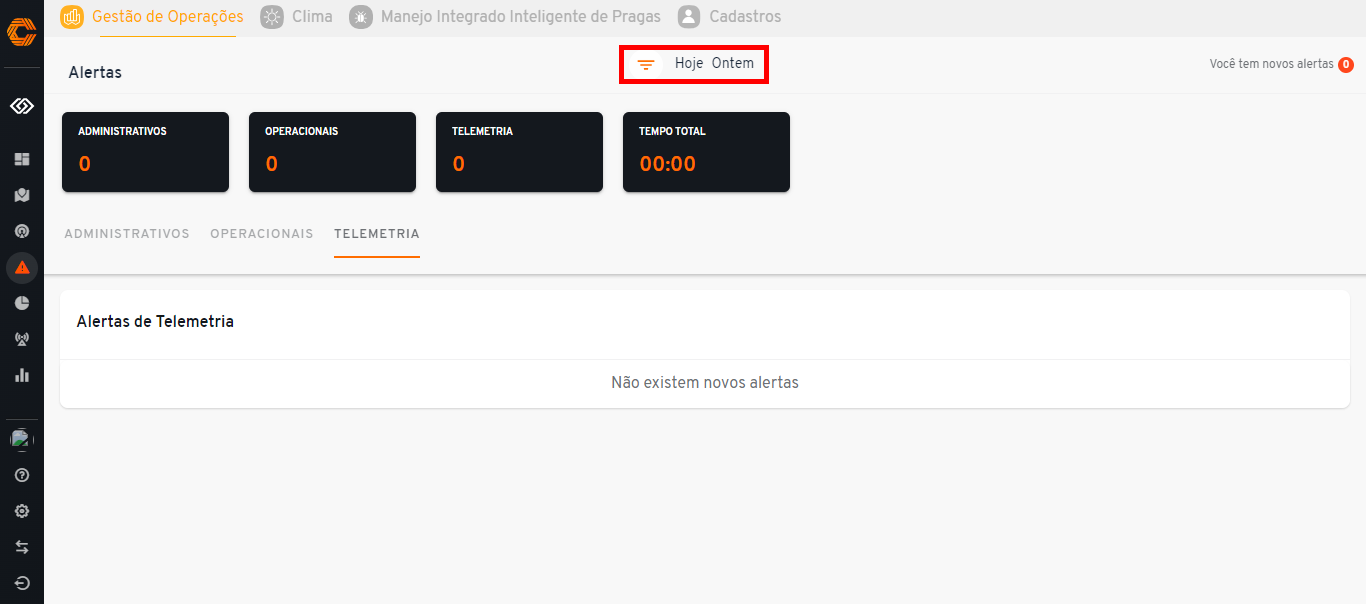The image size is (1366, 604).
Task: Open the pie chart icon in sidebar
Action: [22, 303]
